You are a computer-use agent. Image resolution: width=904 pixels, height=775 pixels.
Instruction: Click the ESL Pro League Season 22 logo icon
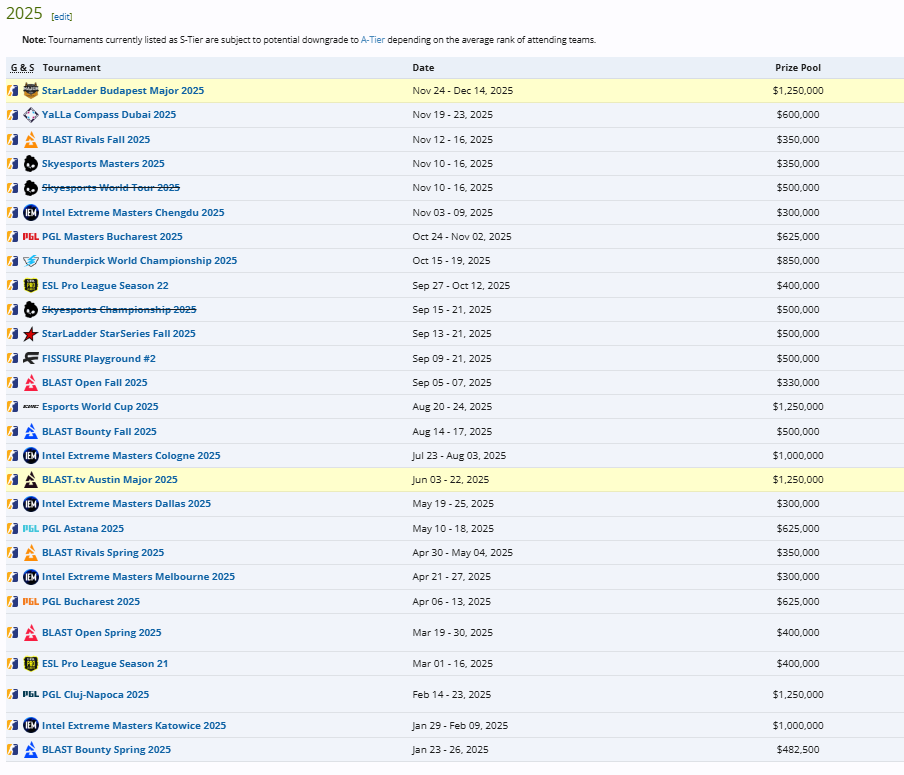click(x=31, y=285)
